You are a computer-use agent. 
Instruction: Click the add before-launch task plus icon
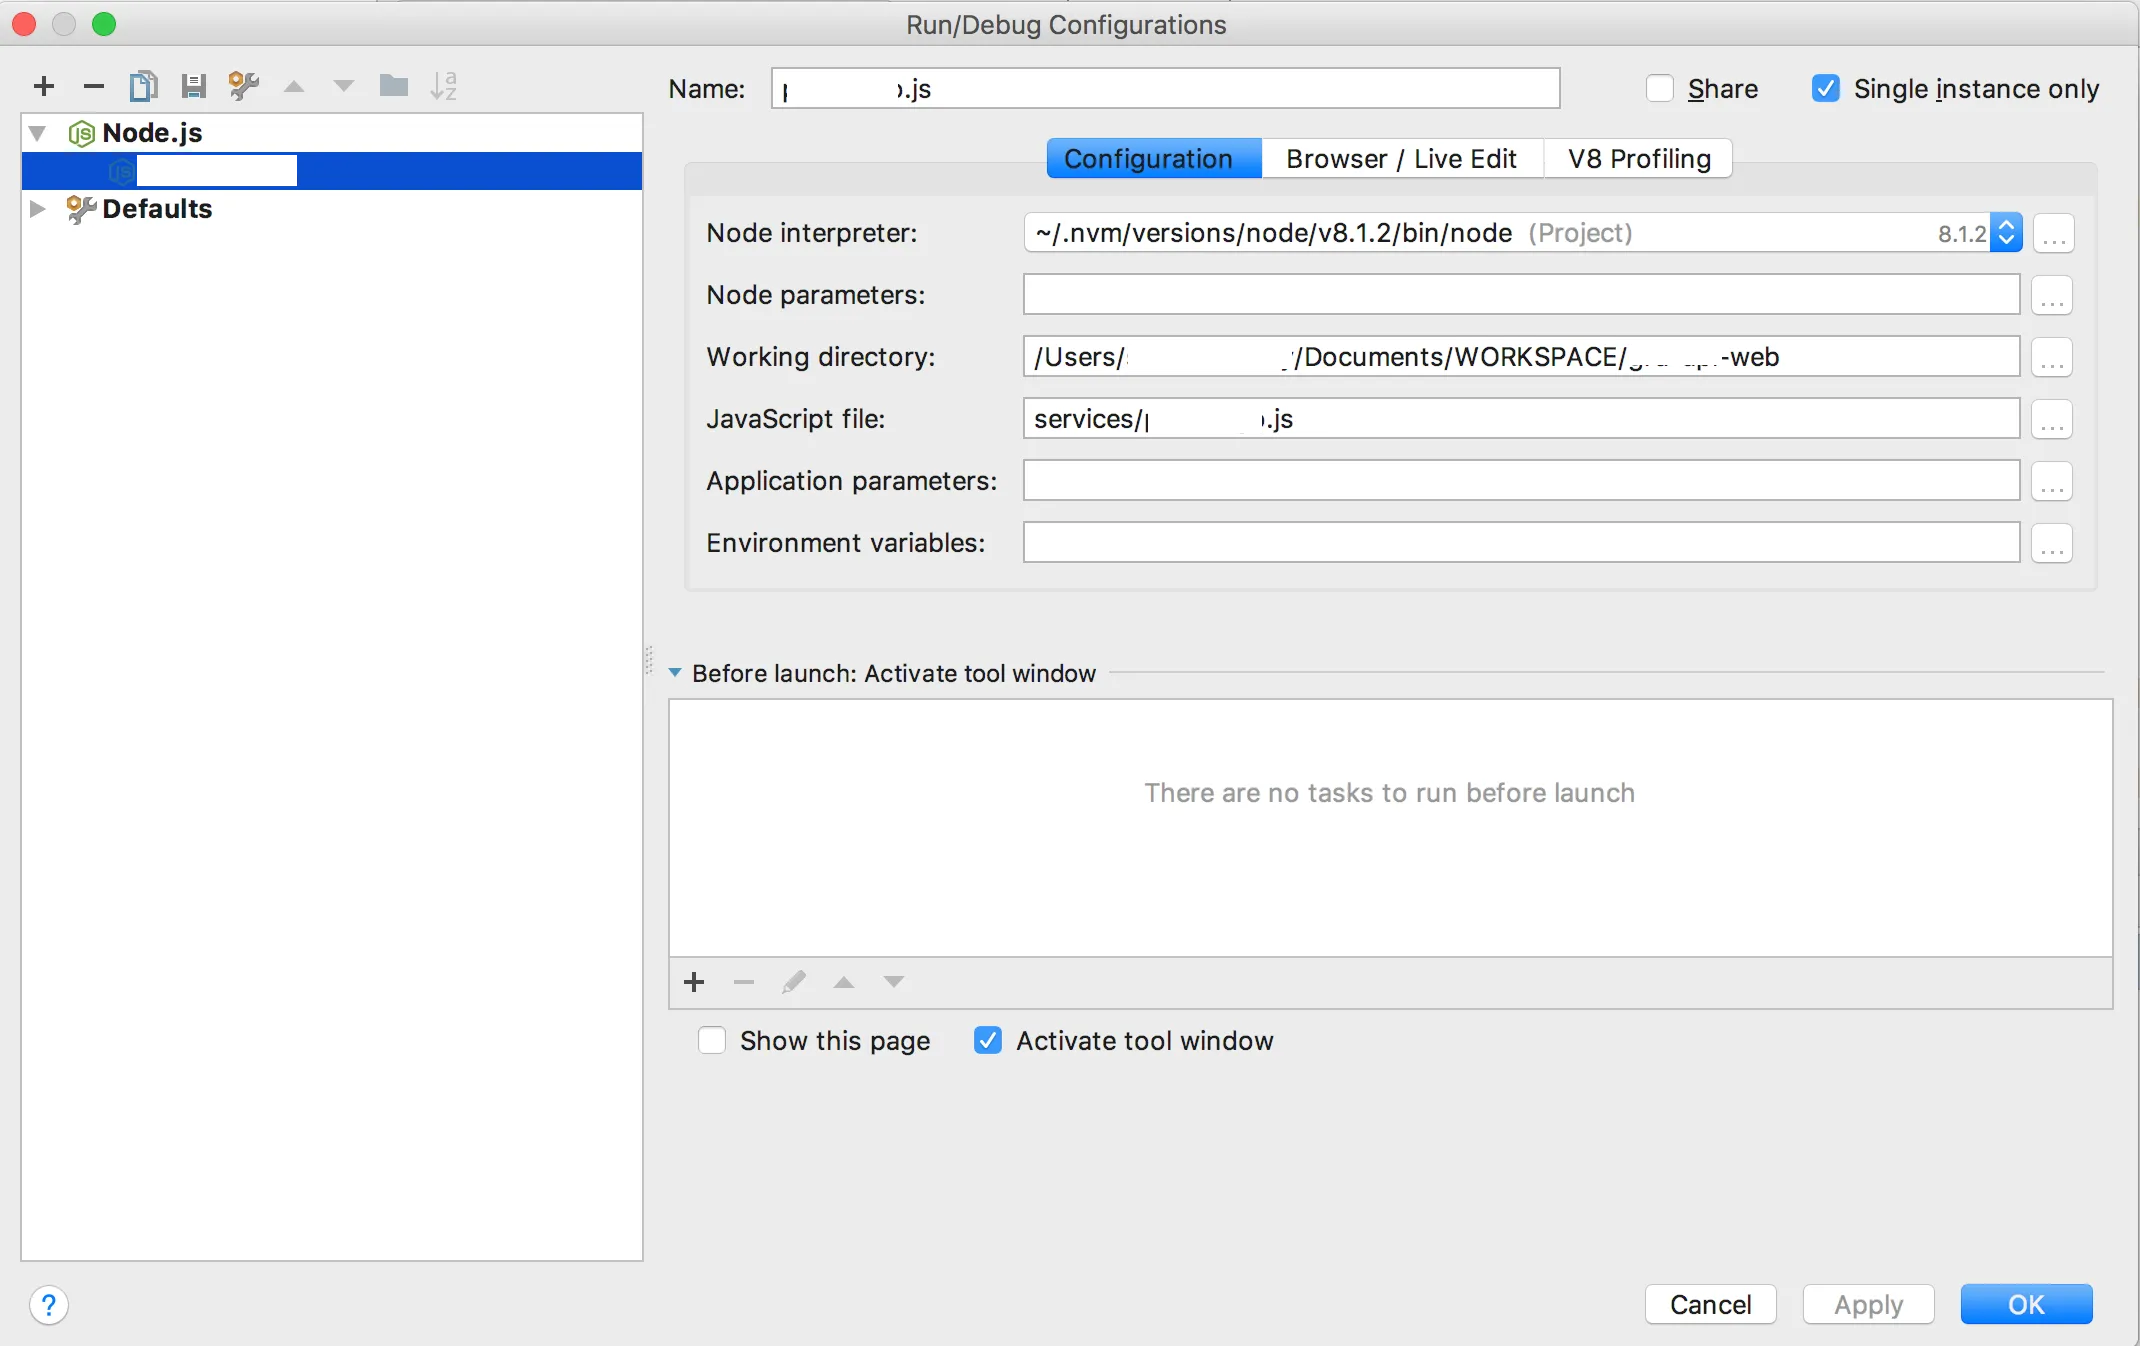694,982
